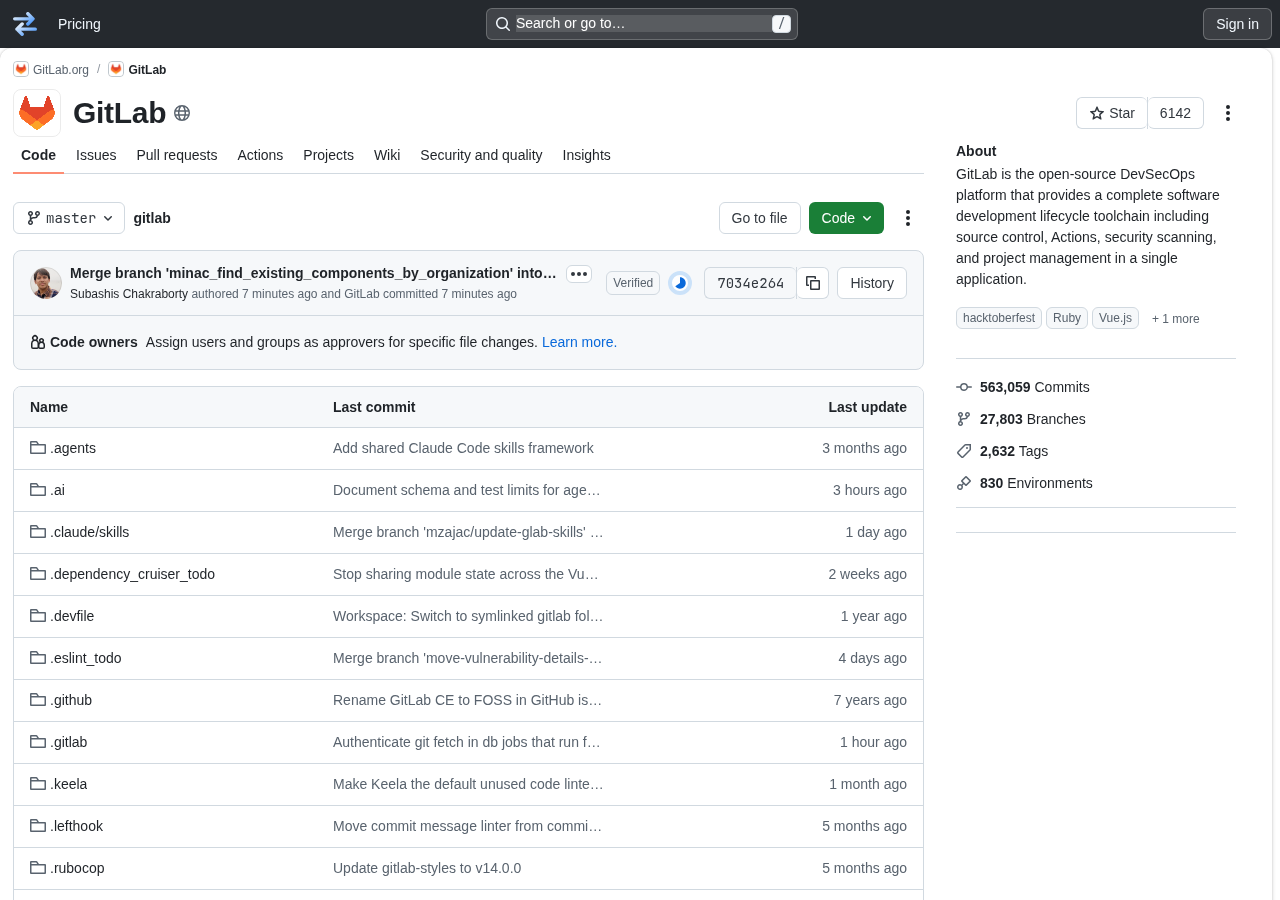Open the Issues tab

click(x=96, y=155)
